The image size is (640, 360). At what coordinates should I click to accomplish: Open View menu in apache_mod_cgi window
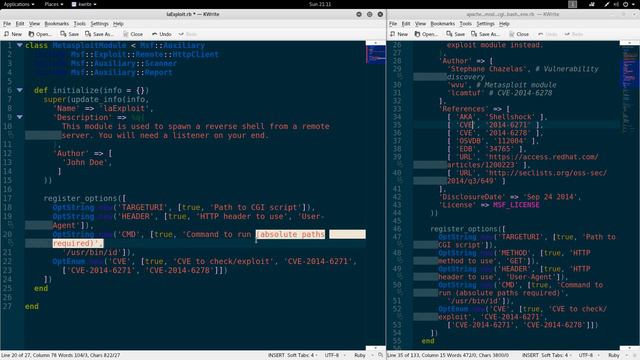[x=421, y=24]
